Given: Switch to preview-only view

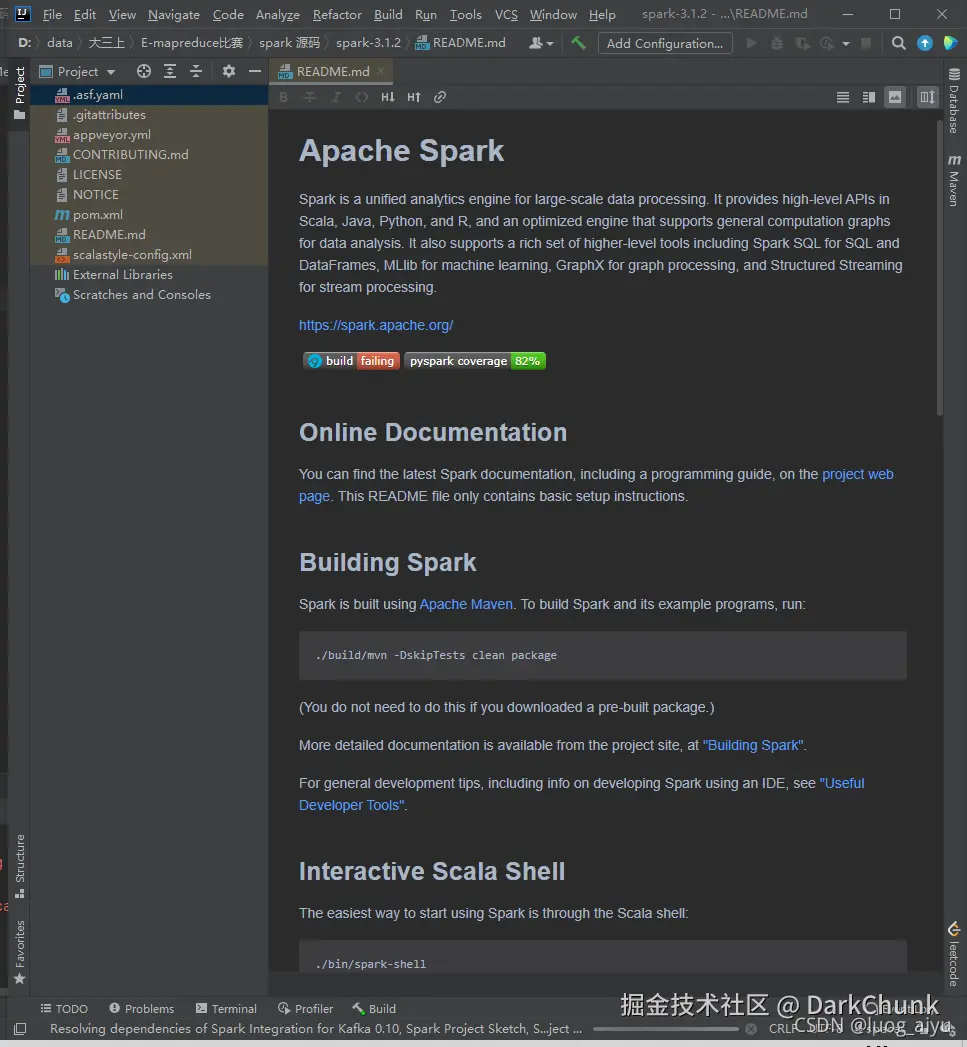Looking at the screenshot, I should click(x=895, y=97).
